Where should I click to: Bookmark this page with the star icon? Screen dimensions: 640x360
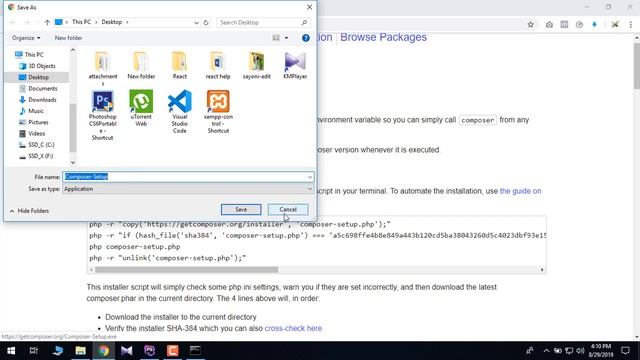click(530, 25)
